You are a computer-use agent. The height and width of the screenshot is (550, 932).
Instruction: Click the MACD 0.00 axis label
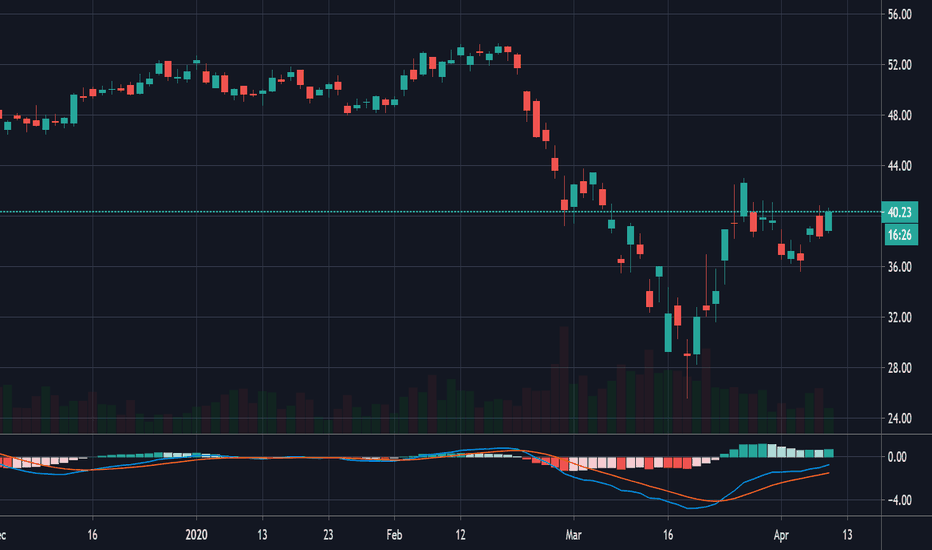pos(897,457)
